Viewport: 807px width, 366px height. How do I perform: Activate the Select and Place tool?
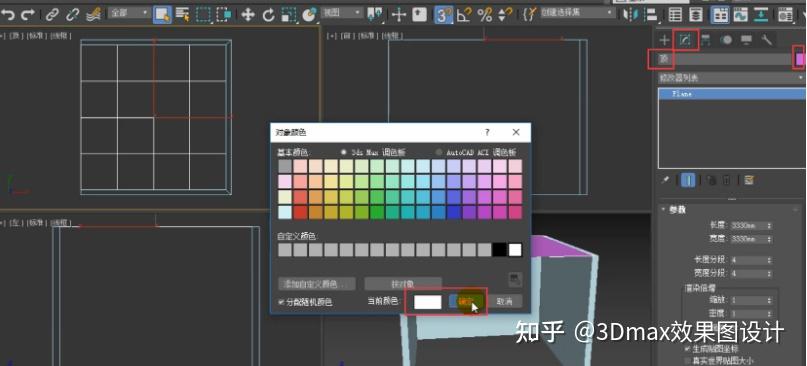309,14
